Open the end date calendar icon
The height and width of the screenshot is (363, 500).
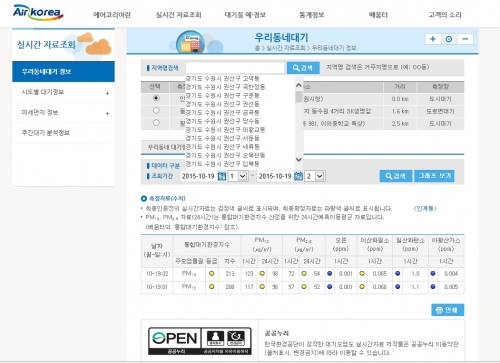coord(299,176)
